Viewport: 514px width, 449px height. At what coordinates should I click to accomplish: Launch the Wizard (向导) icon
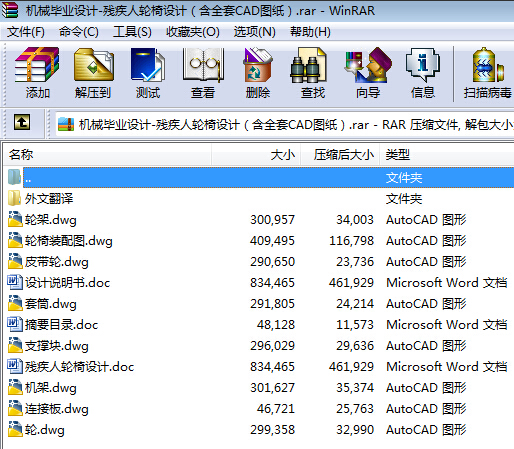coord(368,65)
